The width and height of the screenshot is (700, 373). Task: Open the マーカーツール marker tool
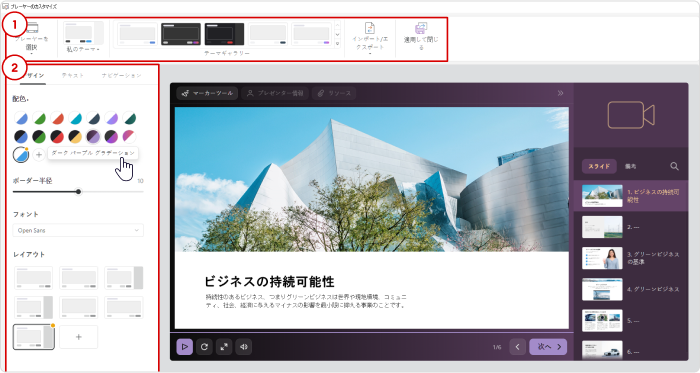tap(208, 93)
